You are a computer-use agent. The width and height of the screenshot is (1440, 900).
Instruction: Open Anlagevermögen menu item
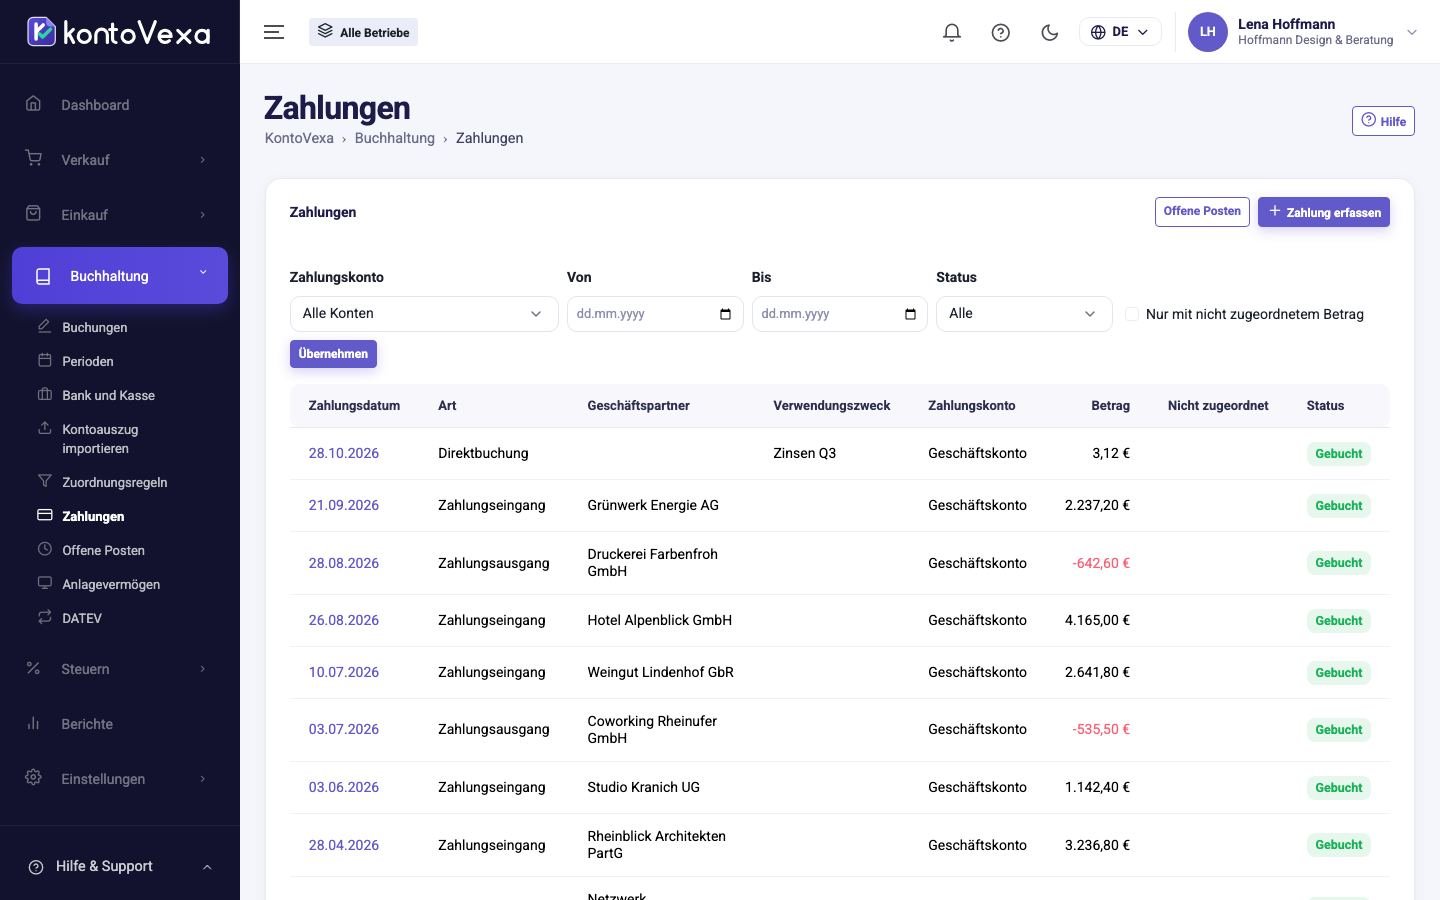tap(111, 584)
